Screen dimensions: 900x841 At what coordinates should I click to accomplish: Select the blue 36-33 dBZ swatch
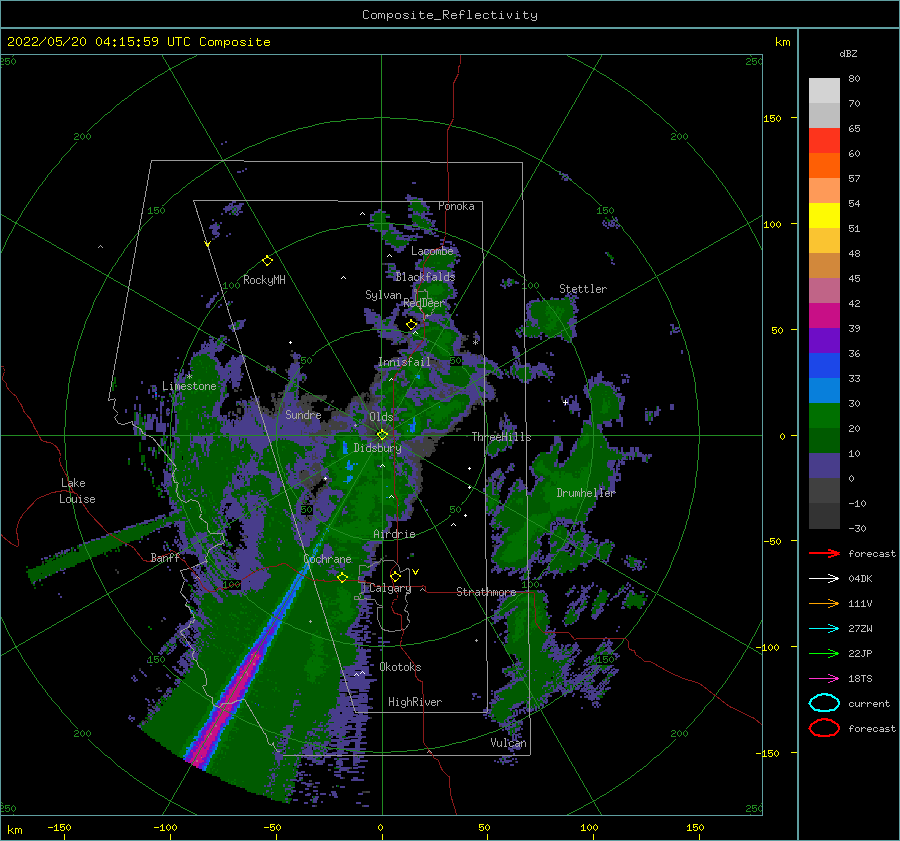(824, 365)
